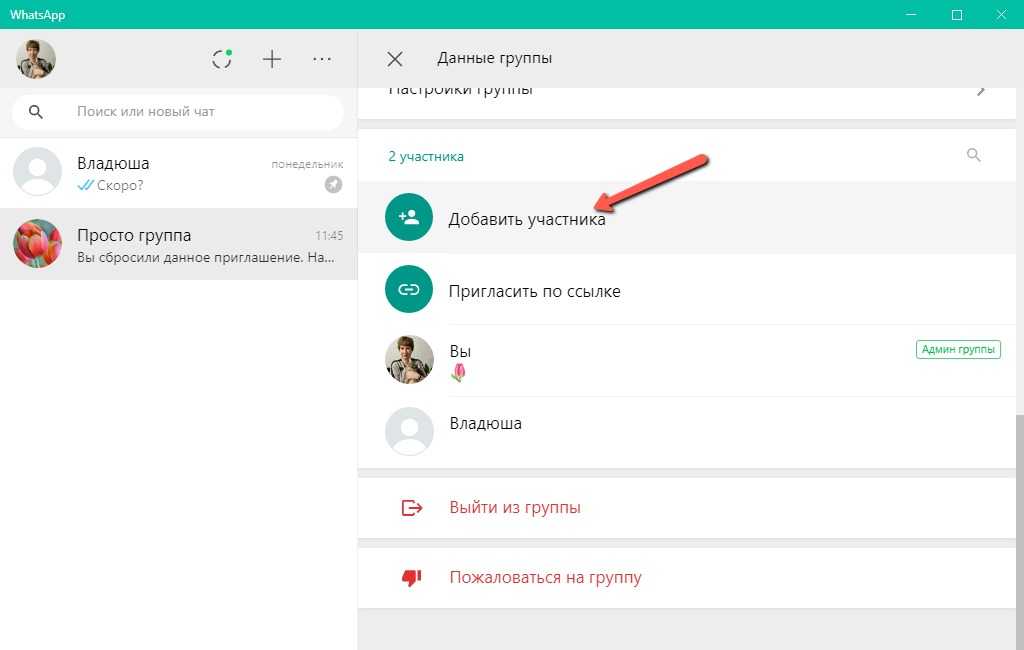Select the Просто группа chat
1024x650 pixels.
[178, 244]
